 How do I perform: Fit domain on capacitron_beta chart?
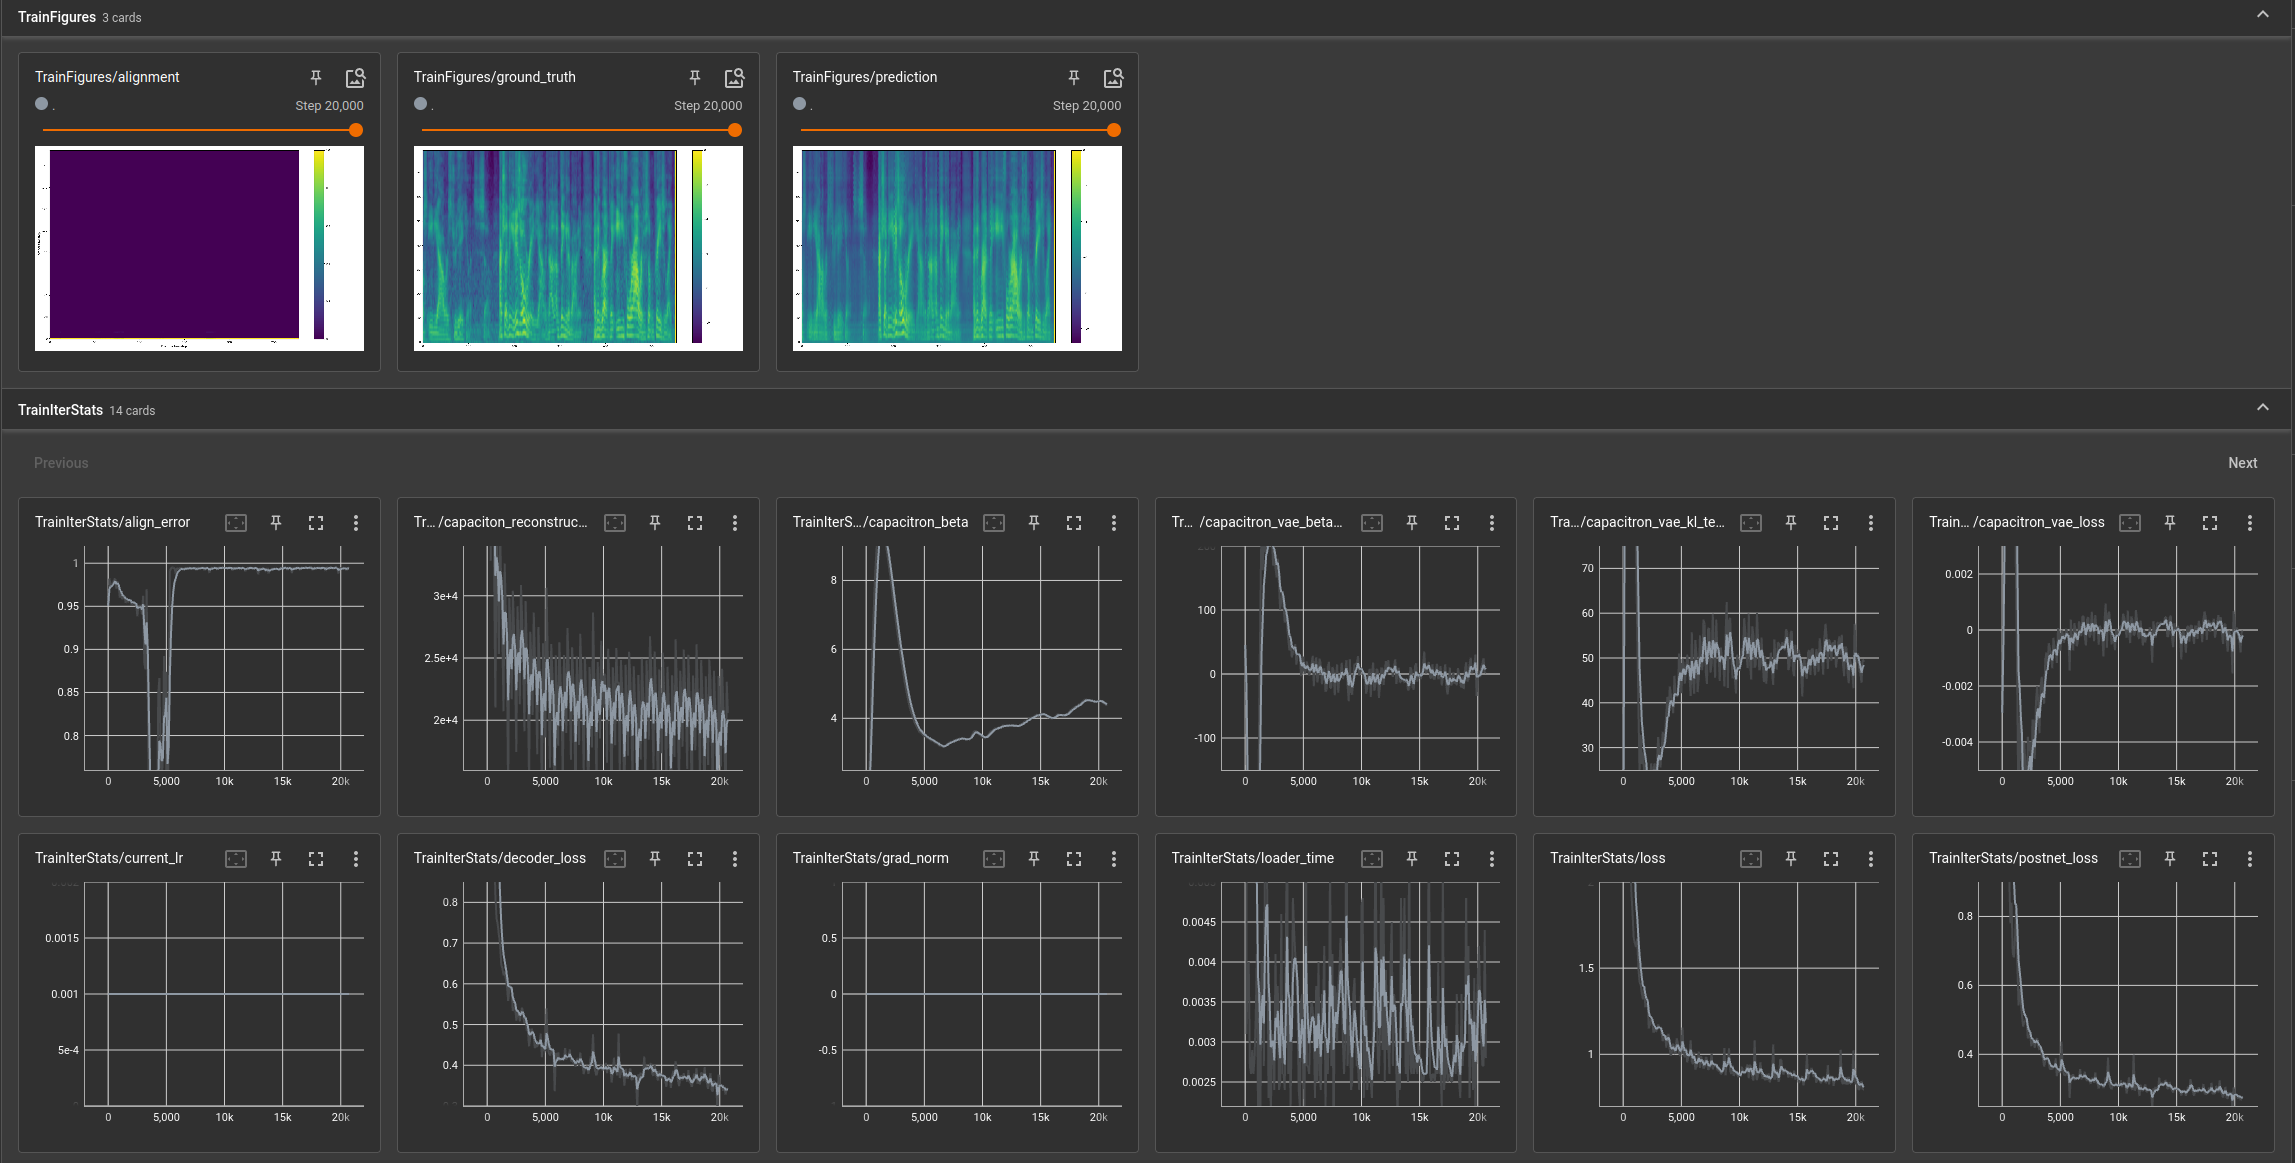point(994,523)
